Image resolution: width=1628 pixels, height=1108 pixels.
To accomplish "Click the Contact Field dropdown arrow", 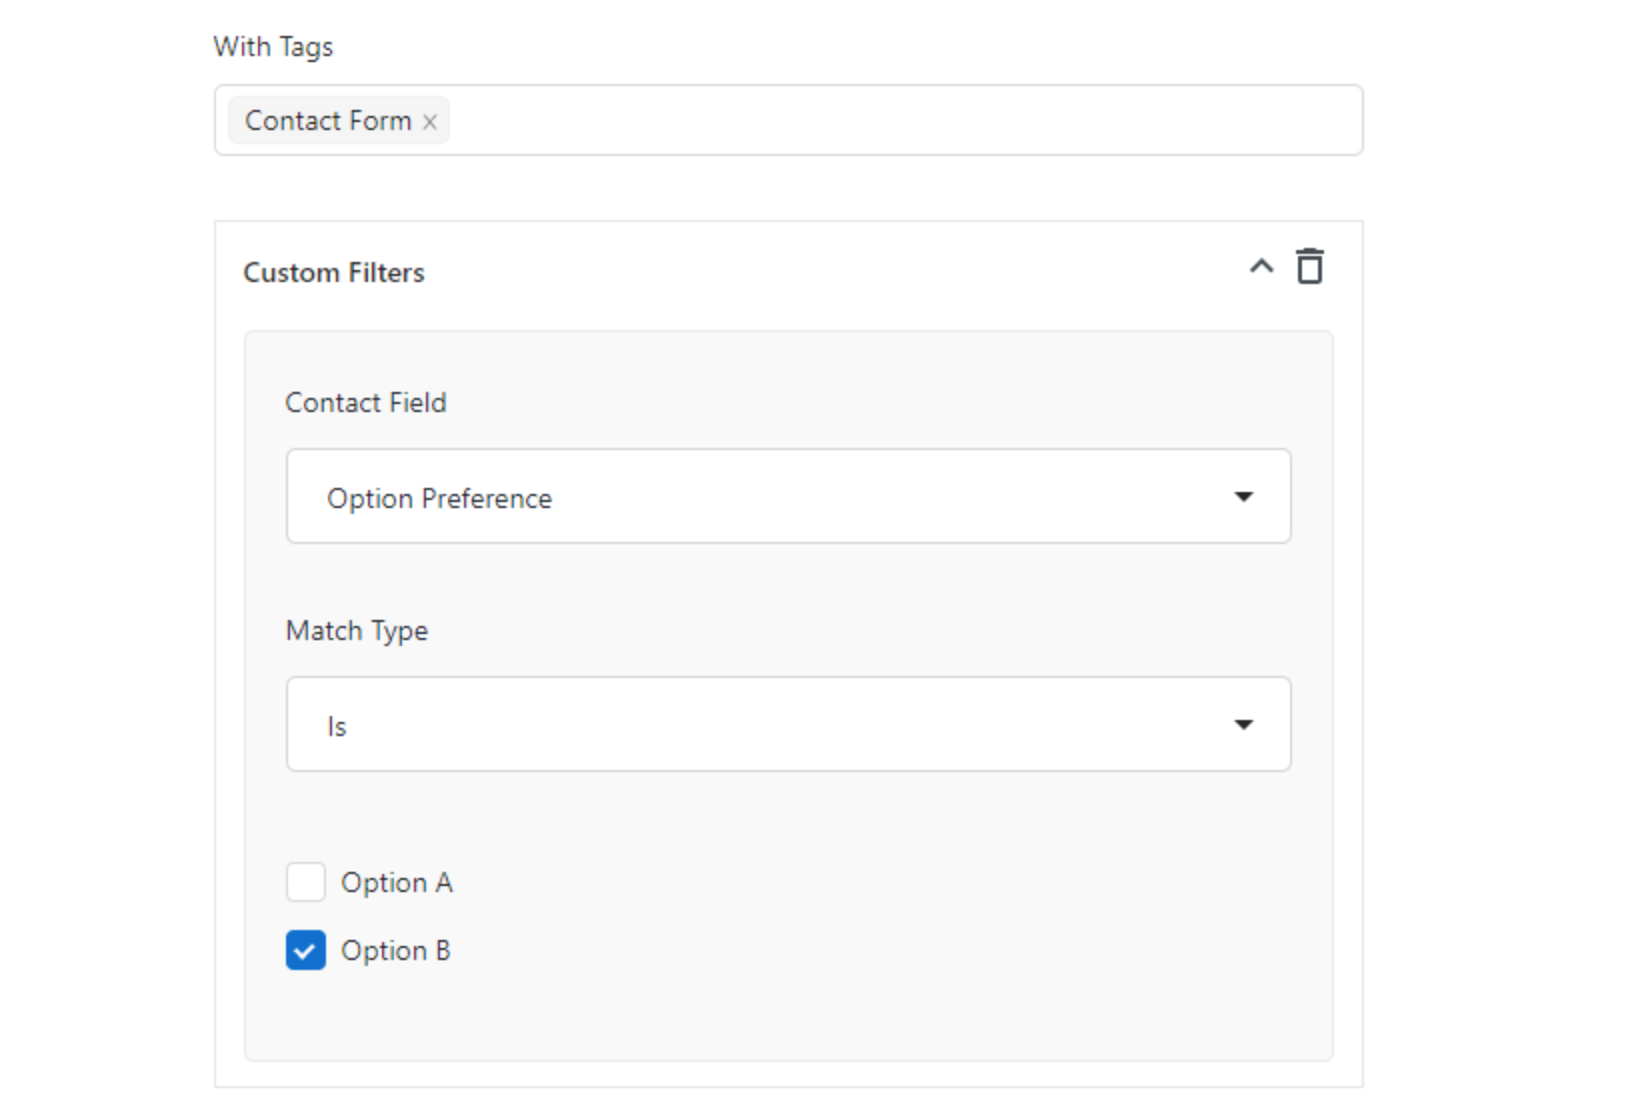I will tap(1243, 497).
